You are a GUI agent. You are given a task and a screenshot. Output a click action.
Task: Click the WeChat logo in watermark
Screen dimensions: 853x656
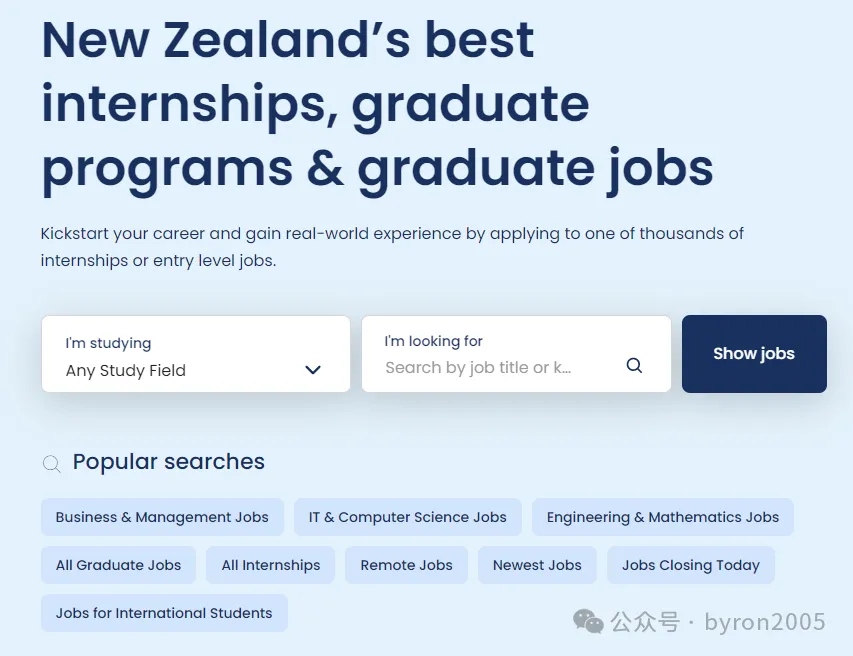click(x=588, y=622)
